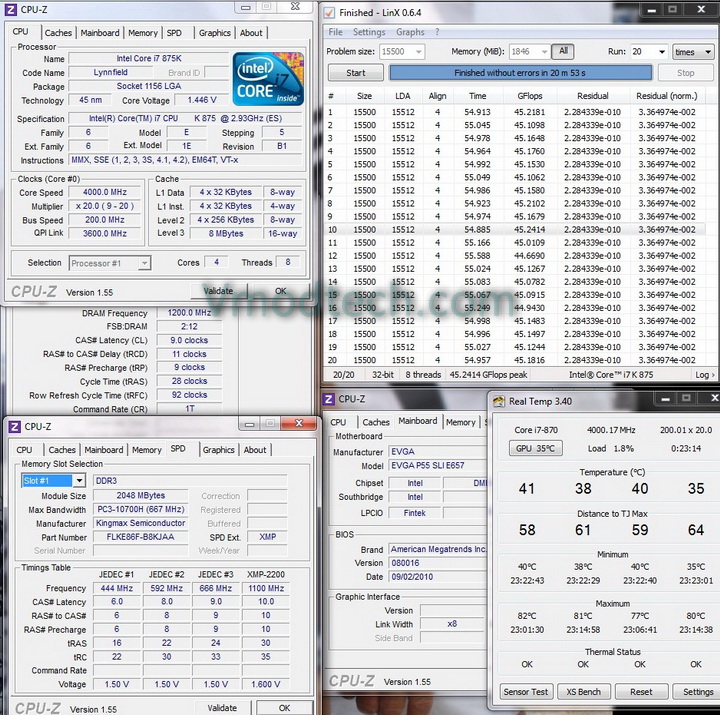This screenshot has width=720, height=715.
Task: Click the Stop button in LinX
Action: click(685, 73)
